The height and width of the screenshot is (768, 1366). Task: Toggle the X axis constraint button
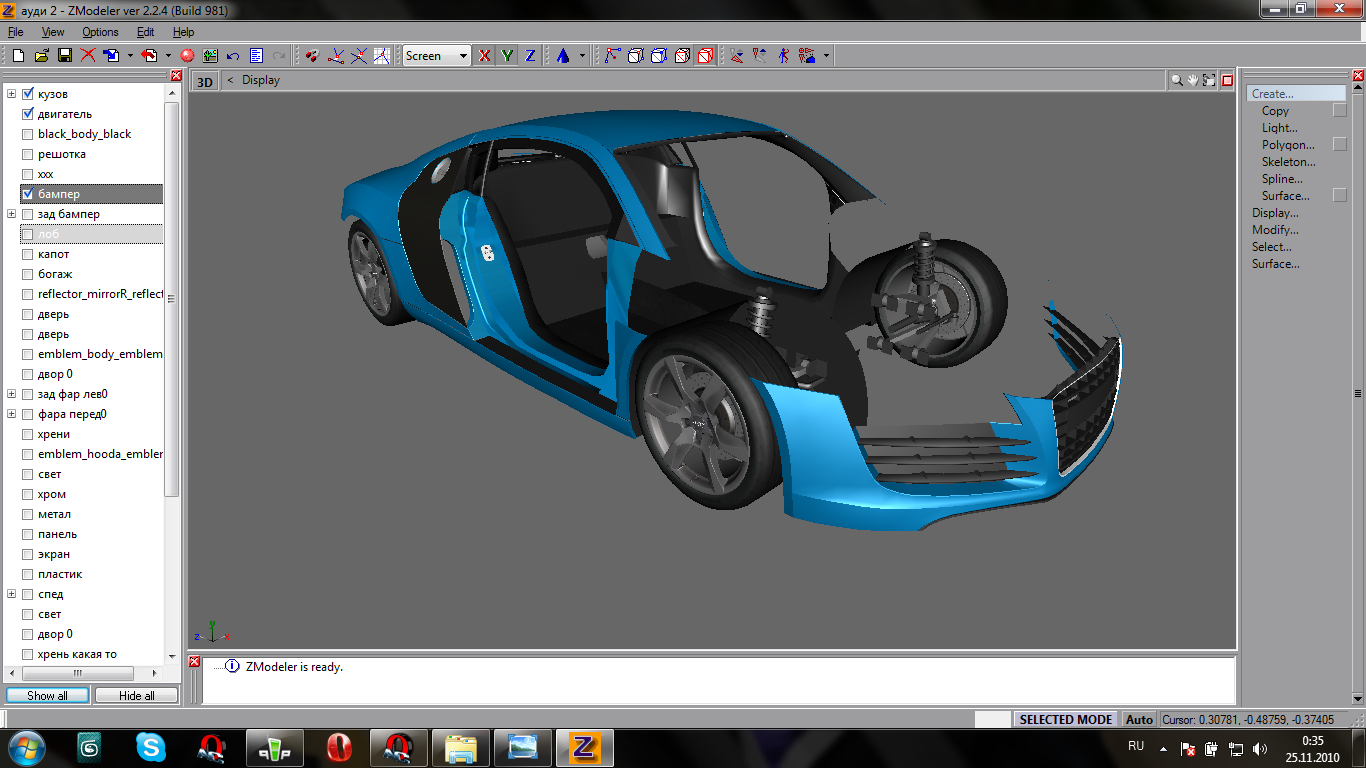point(485,56)
